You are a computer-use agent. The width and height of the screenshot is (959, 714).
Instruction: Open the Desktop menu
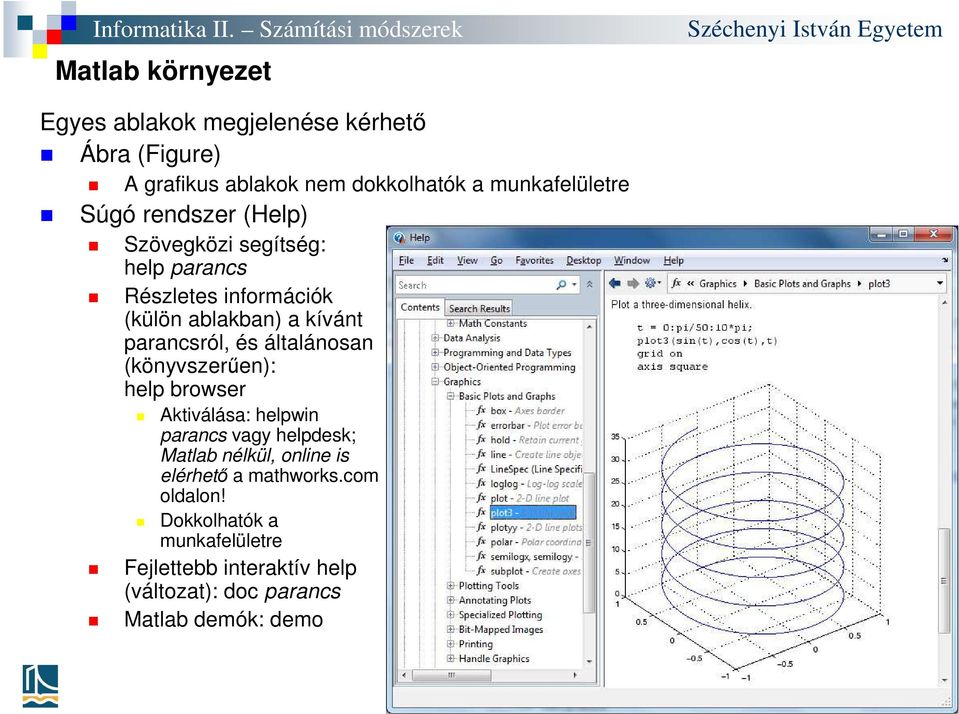pyautogui.click(x=583, y=261)
